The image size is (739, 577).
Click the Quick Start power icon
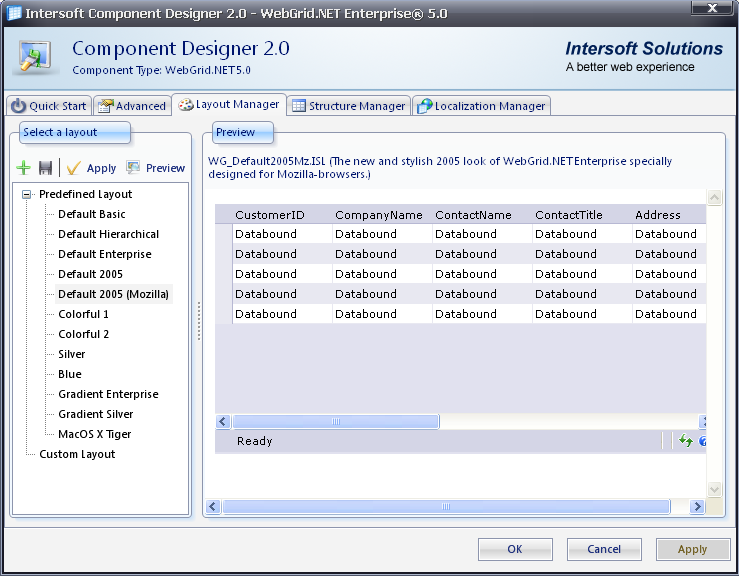click(x=18, y=106)
